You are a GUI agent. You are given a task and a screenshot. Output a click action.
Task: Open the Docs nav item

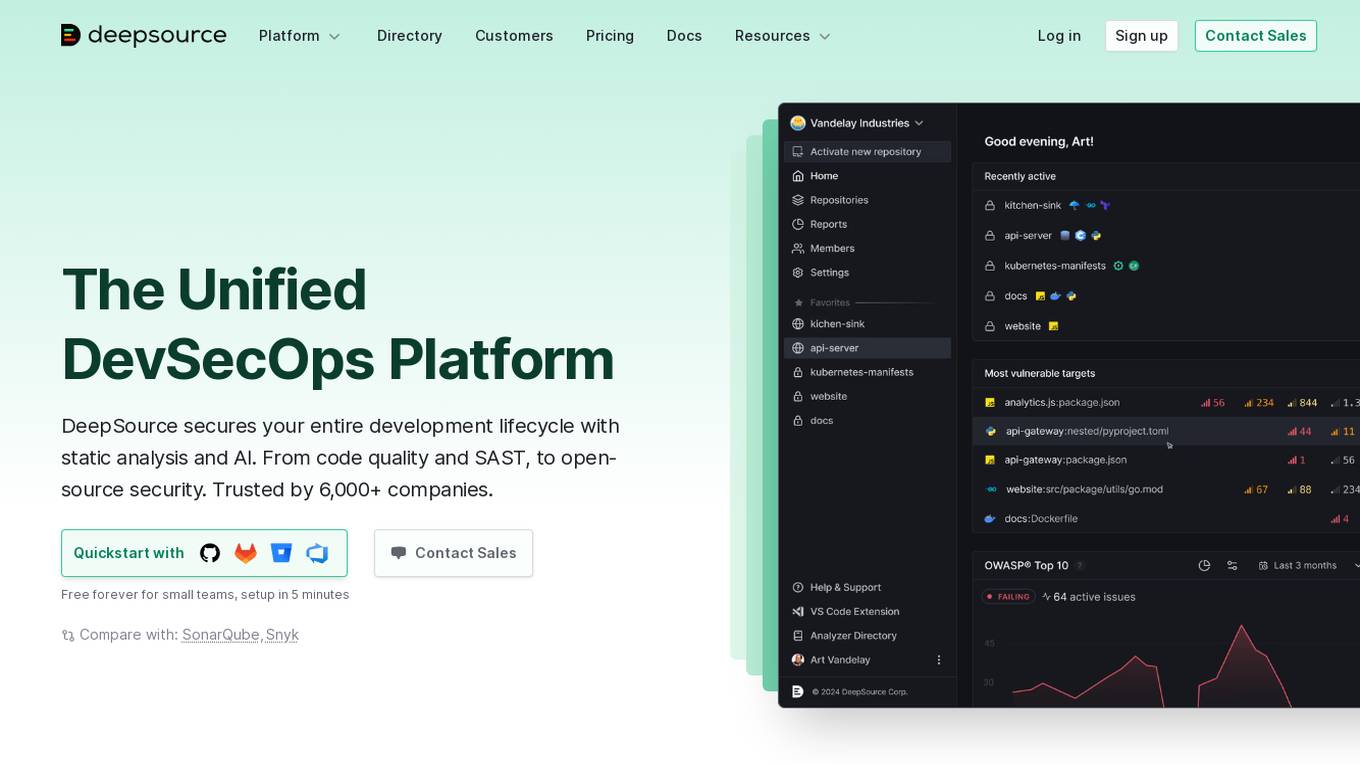(684, 36)
